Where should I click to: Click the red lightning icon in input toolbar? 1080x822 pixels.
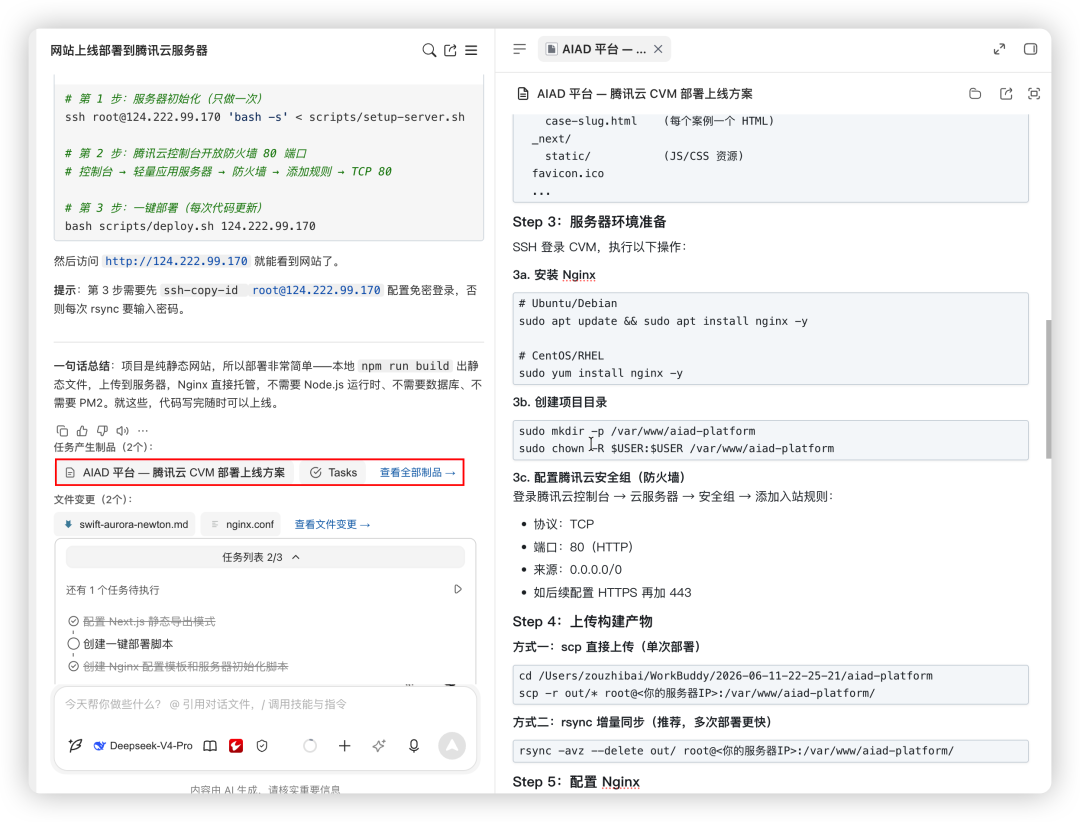(x=236, y=746)
